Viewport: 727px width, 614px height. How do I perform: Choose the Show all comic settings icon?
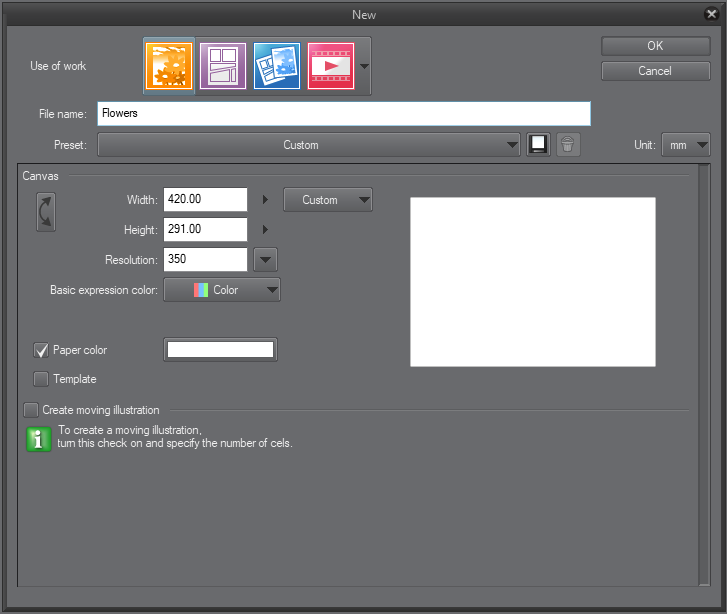(x=277, y=66)
